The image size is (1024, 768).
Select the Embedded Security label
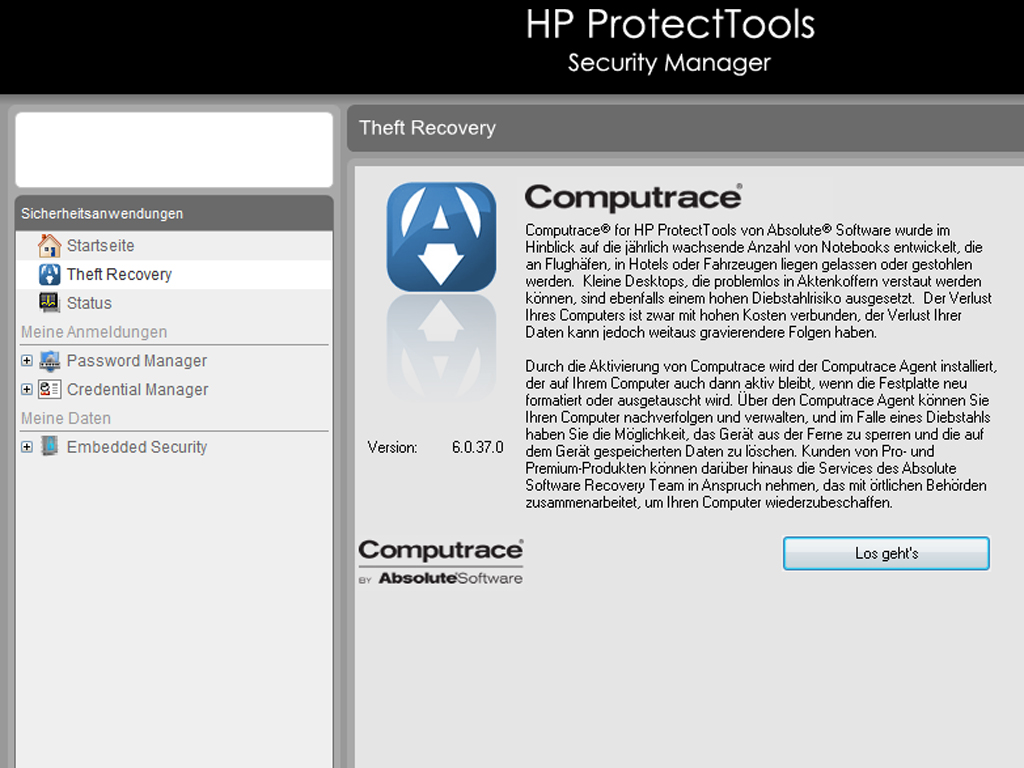(137, 447)
